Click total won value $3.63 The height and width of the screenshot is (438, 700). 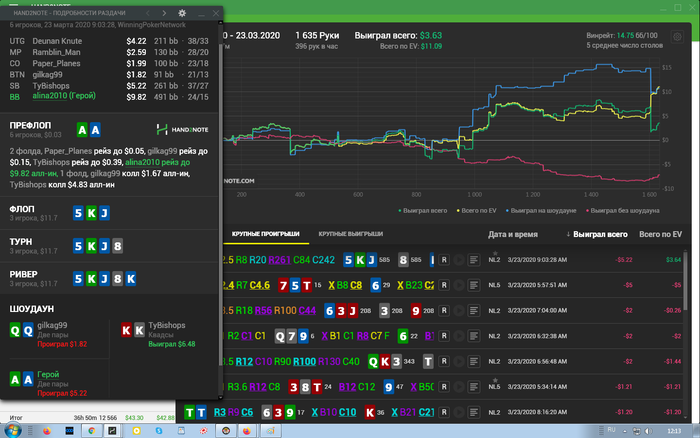click(x=431, y=35)
